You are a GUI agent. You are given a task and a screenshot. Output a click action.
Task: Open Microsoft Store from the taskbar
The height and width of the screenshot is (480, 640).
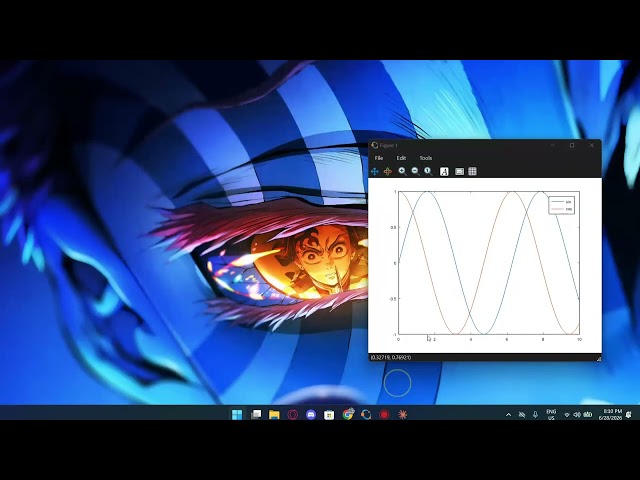[329, 415]
